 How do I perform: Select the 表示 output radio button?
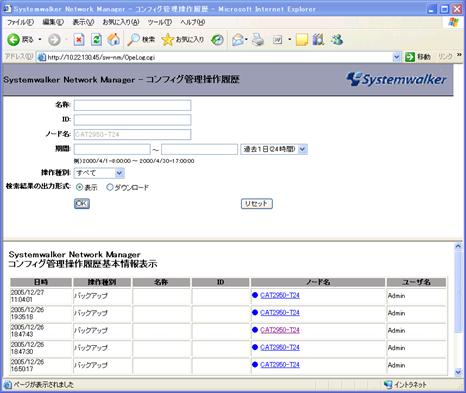pos(79,187)
